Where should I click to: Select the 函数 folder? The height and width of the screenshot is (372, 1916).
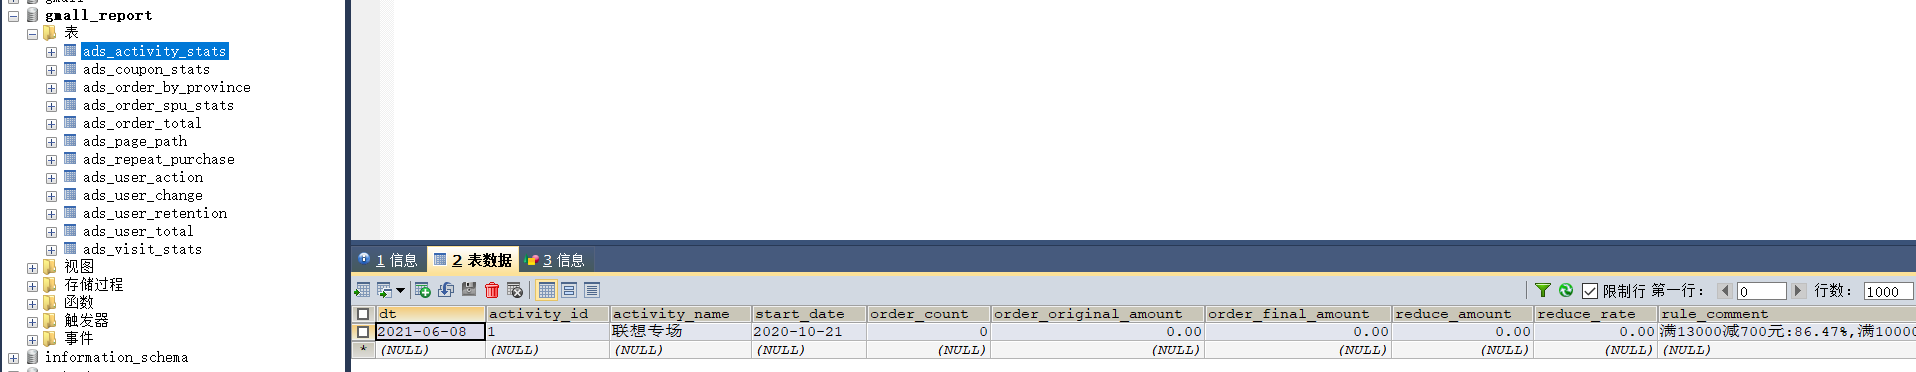(x=79, y=303)
